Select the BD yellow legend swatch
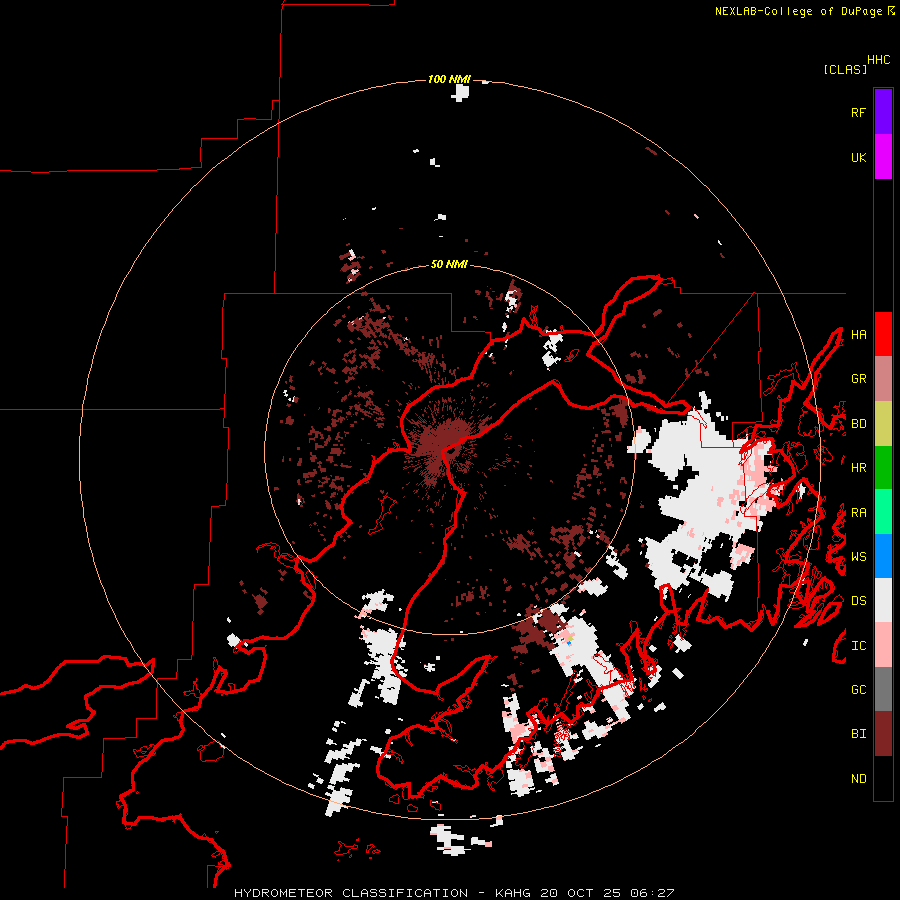The width and height of the screenshot is (900, 900). (883, 424)
